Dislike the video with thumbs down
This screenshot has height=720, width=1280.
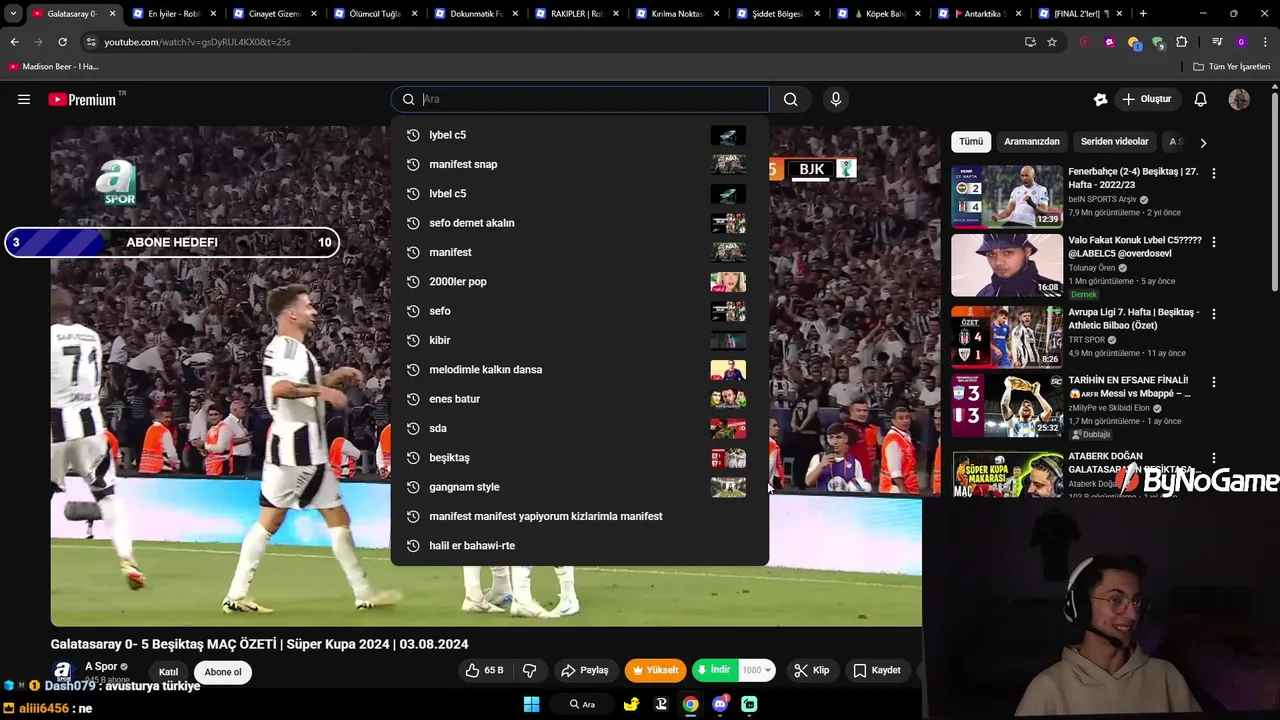click(530, 670)
